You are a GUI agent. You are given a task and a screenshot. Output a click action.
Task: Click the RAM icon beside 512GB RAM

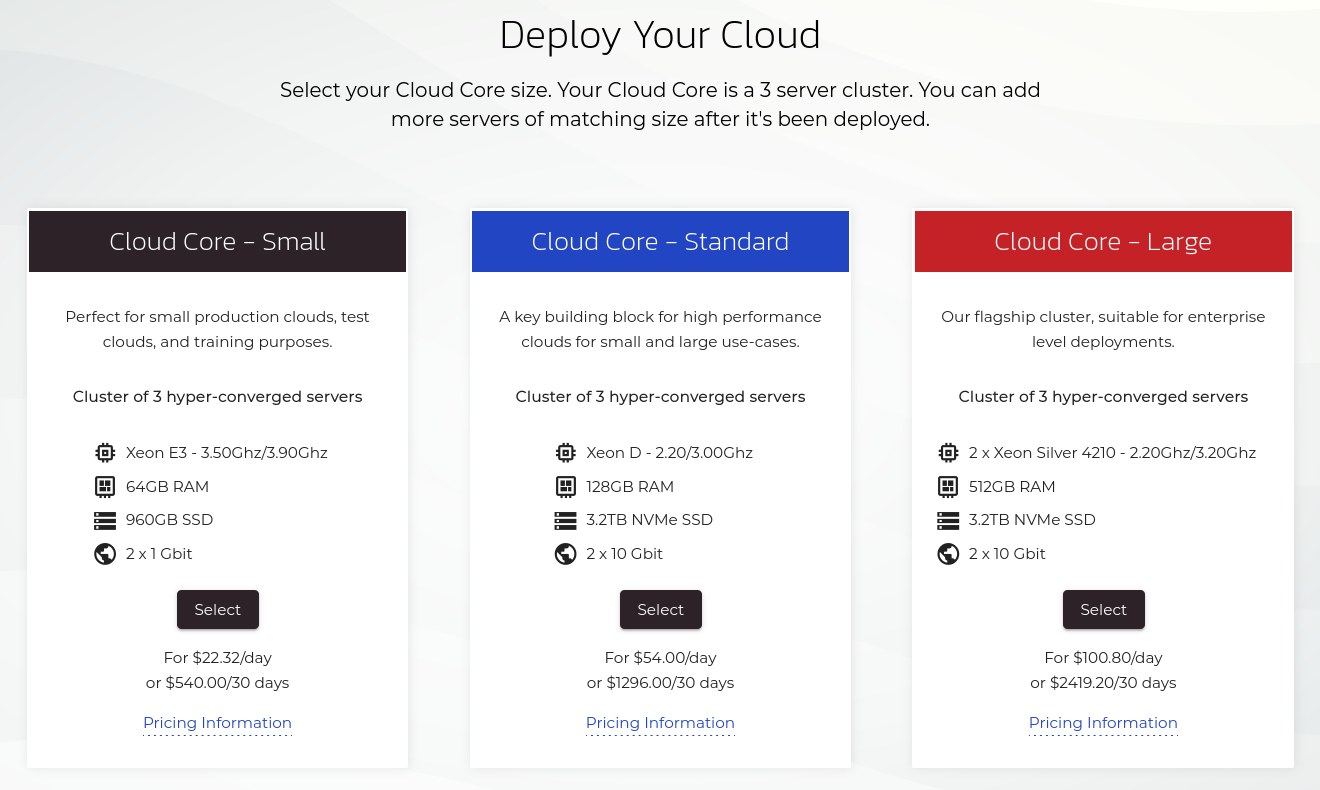(x=948, y=487)
